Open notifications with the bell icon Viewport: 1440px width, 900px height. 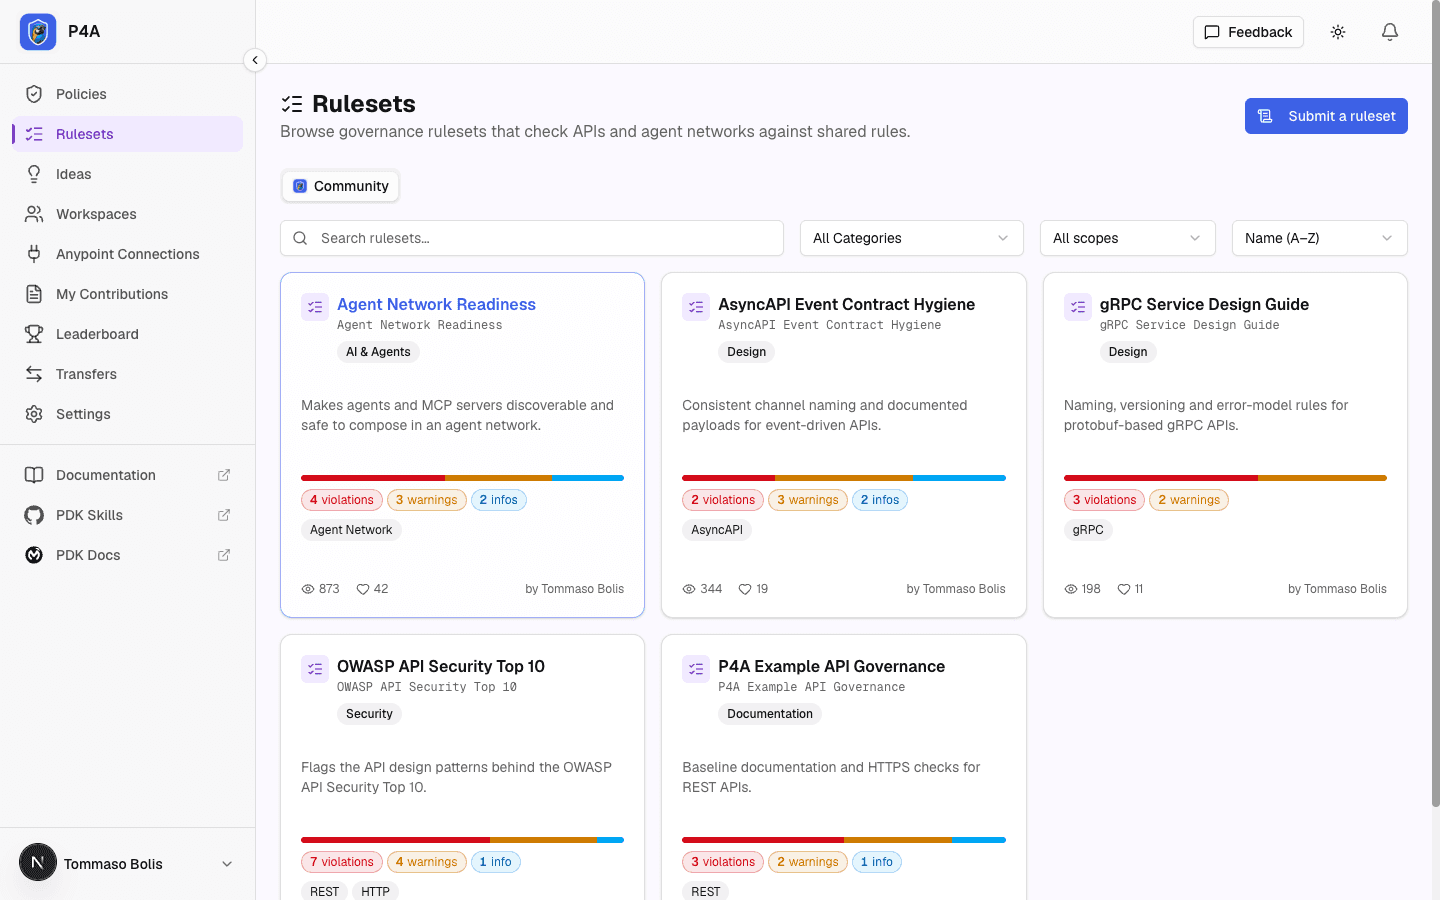point(1390,32)
